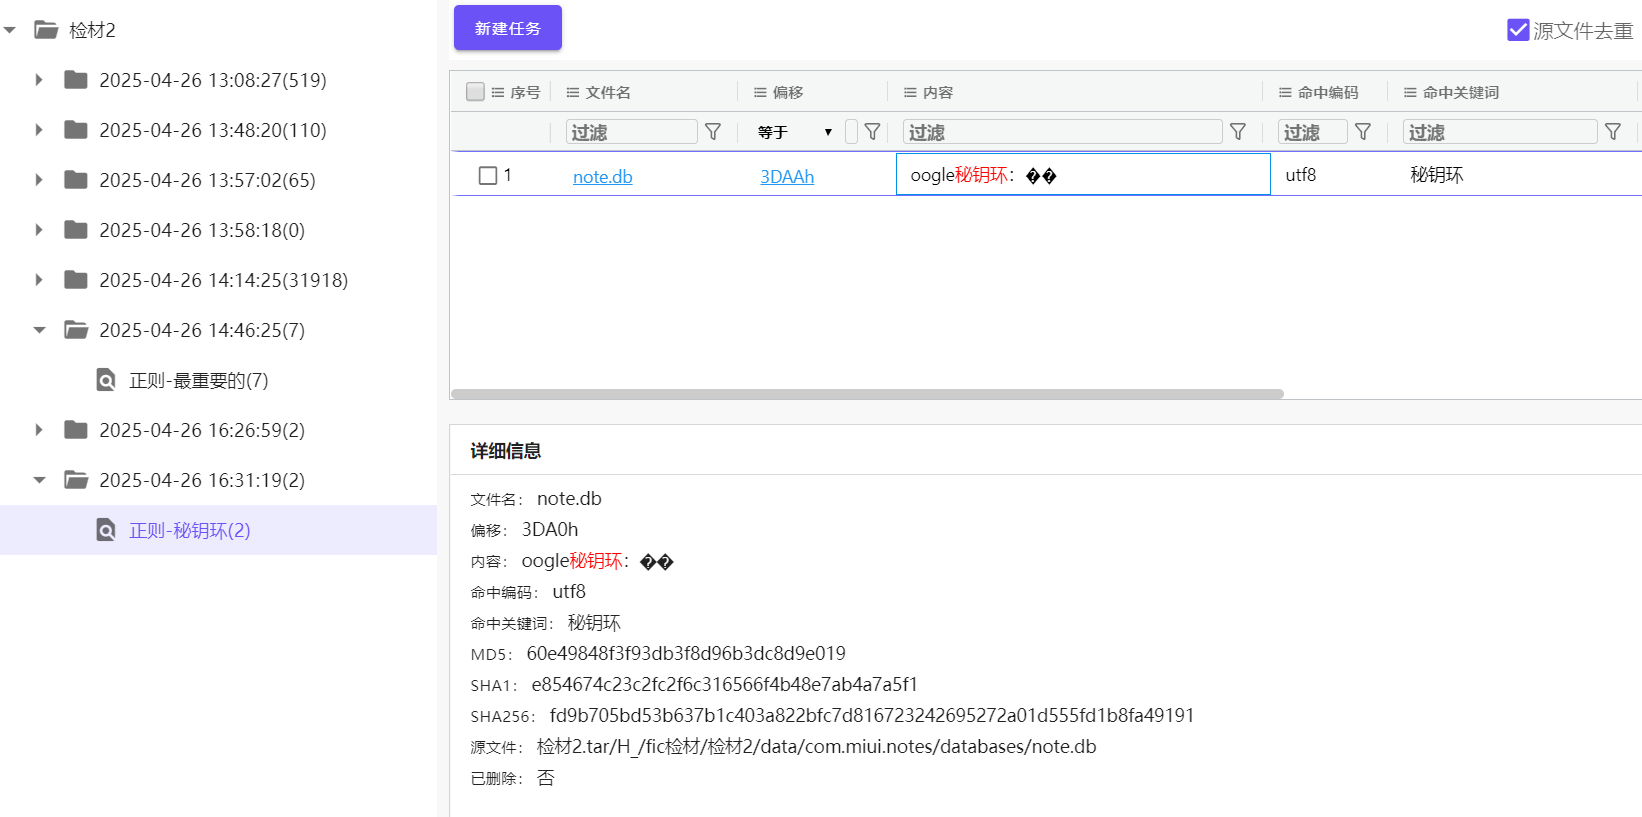Select the 2025-04-26 14:14:25(31918) tree label
The height and width of the screenshot is (817, 1642).
click(223, 280)
